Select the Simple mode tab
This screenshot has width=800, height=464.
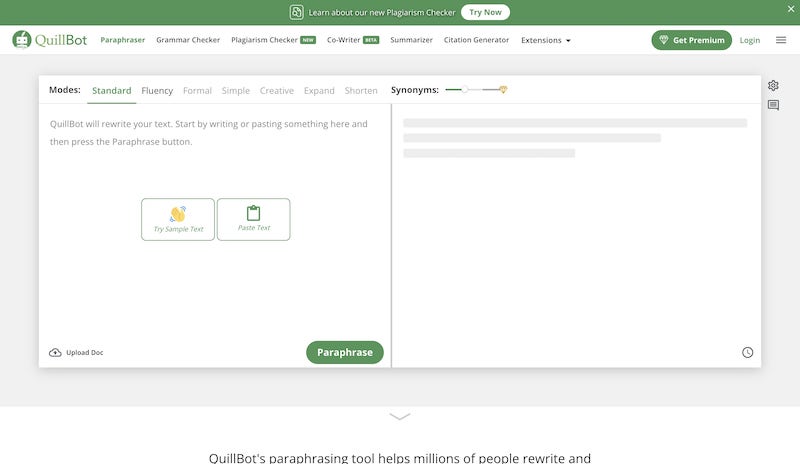236,90
